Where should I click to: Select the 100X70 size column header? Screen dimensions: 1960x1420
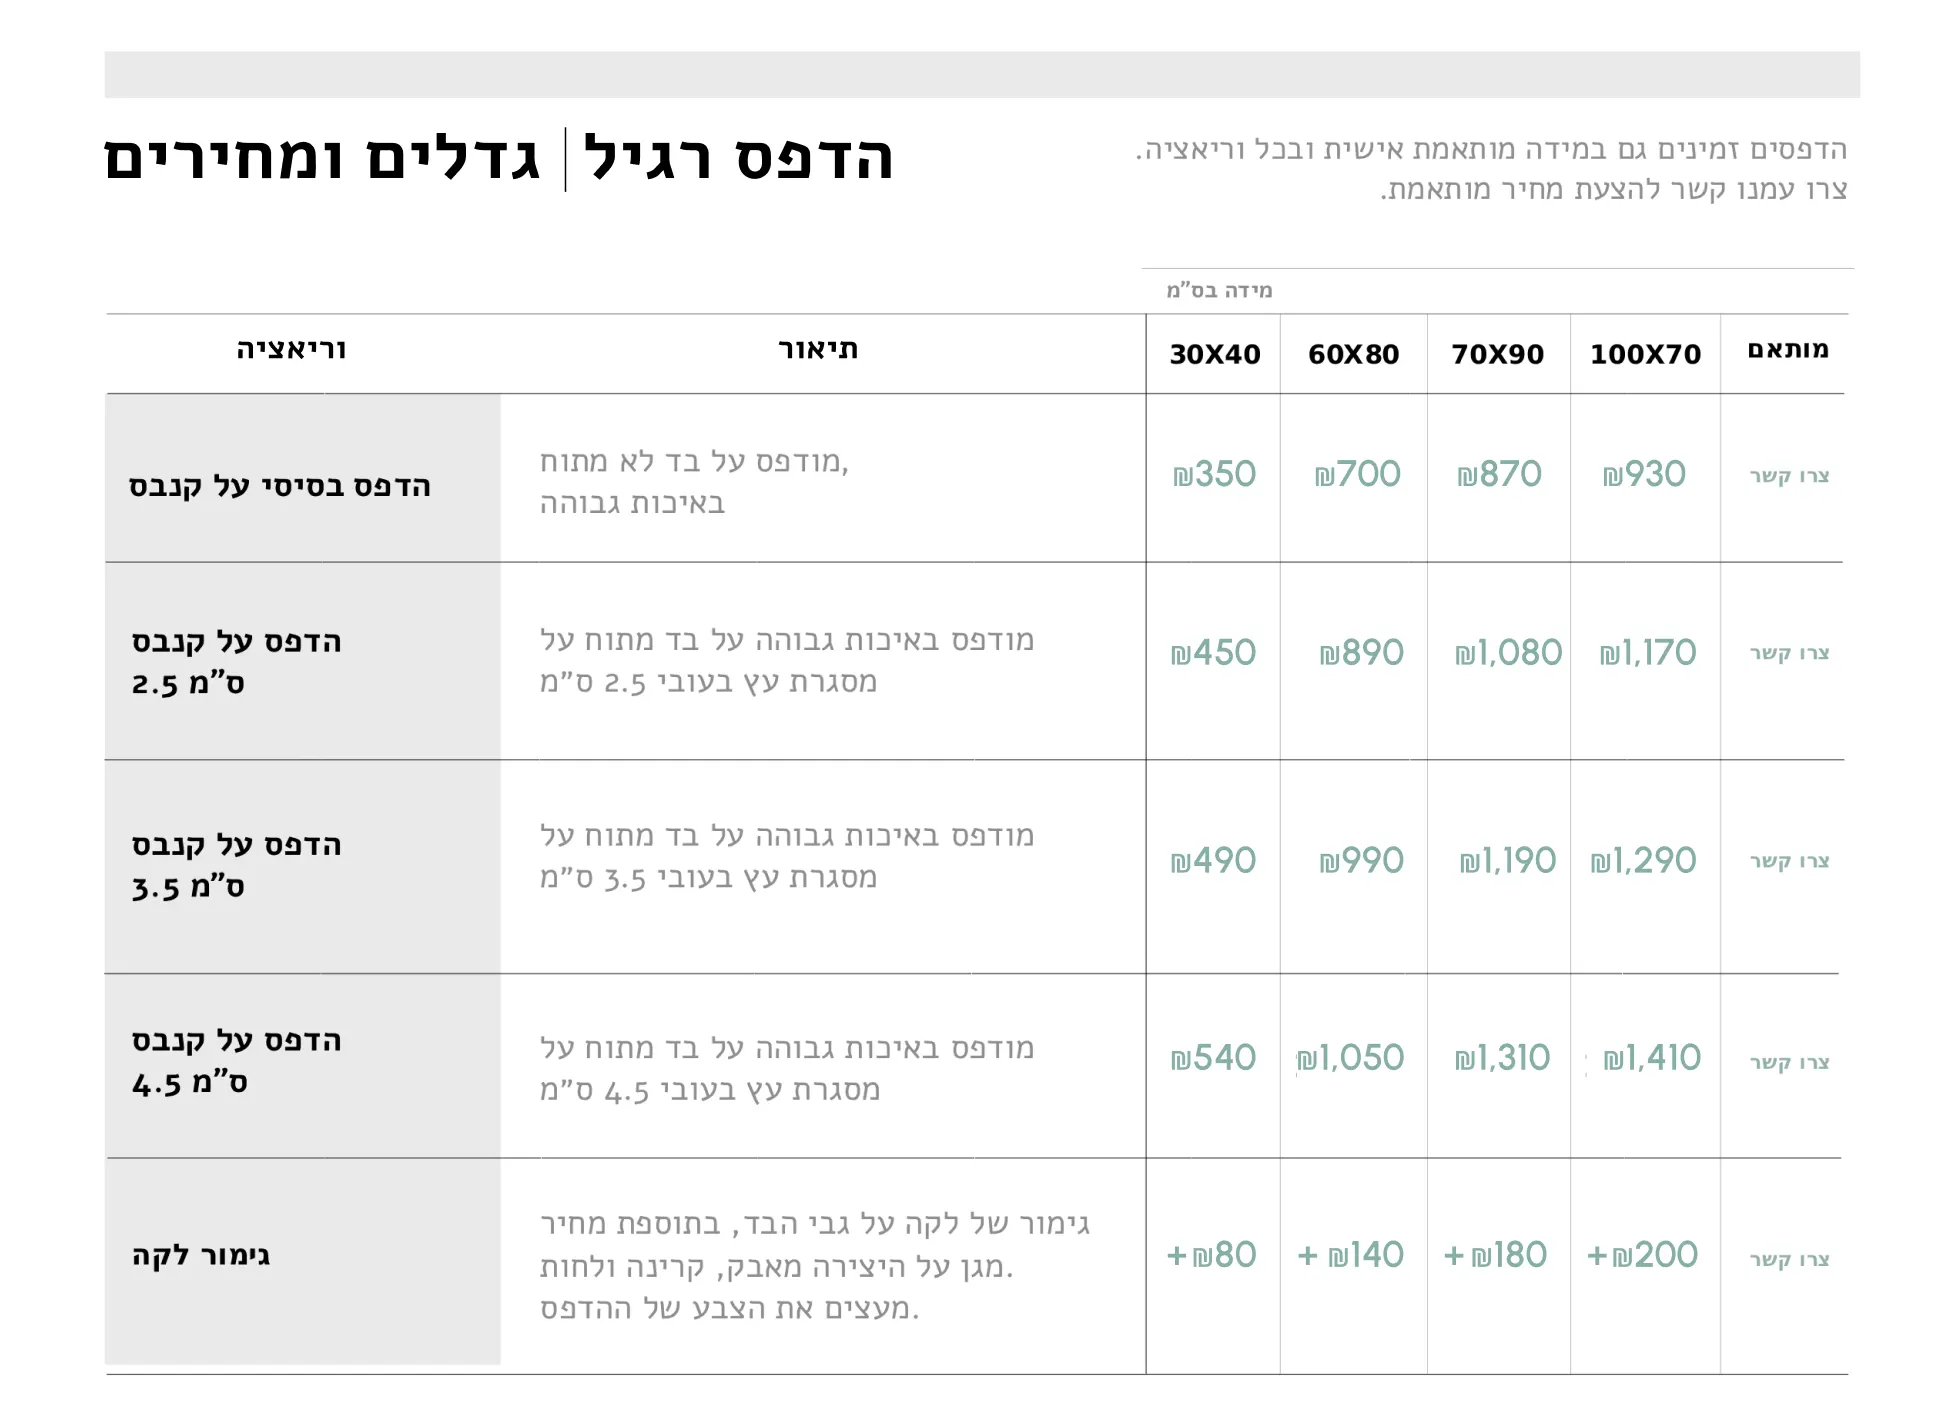tap(1646, 354)
